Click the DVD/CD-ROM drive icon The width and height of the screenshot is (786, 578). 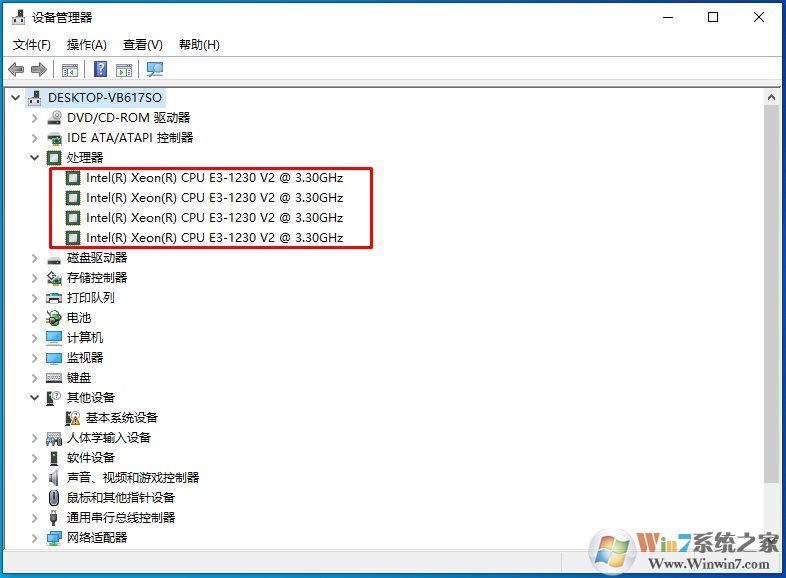[x=54, y=118]
